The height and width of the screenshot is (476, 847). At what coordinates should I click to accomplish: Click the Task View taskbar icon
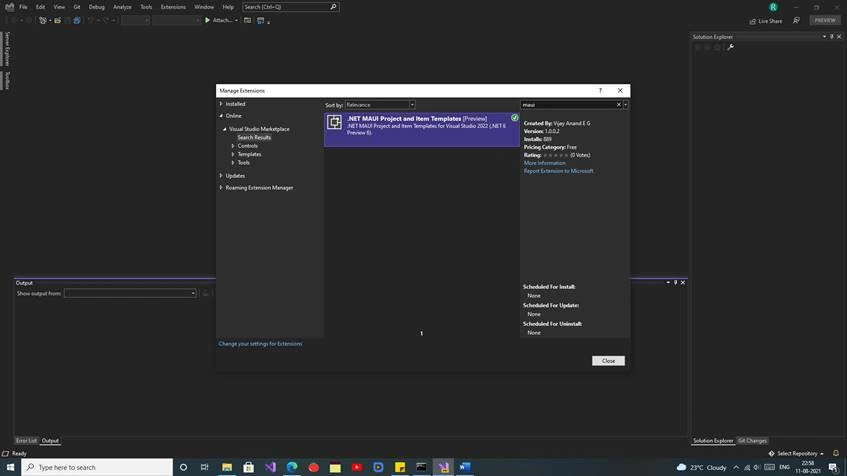click(204, 467)
